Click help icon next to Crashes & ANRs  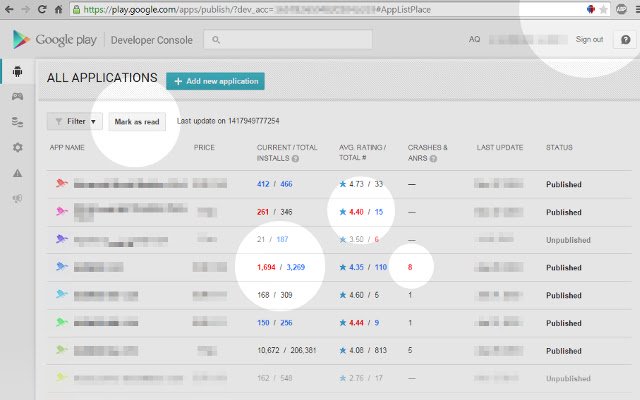tap(433, 158)
